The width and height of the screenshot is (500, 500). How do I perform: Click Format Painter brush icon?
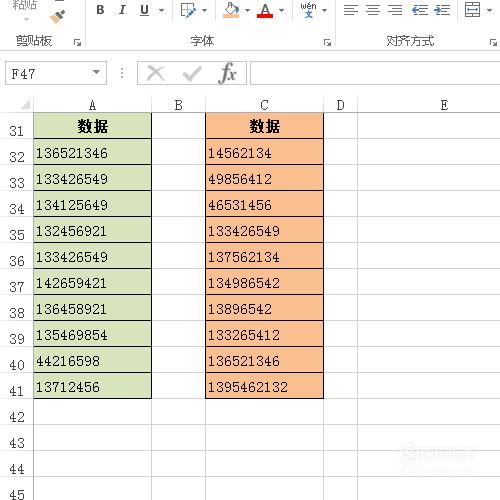tap(57, 17)
